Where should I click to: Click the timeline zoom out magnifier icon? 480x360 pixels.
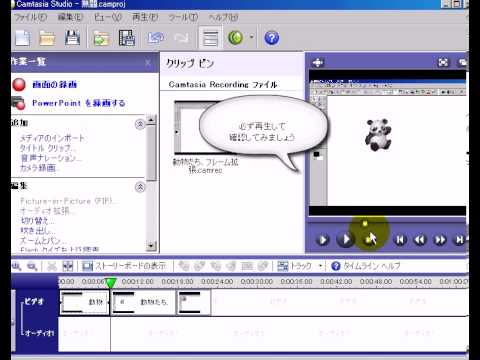click(x=32, y=266)
